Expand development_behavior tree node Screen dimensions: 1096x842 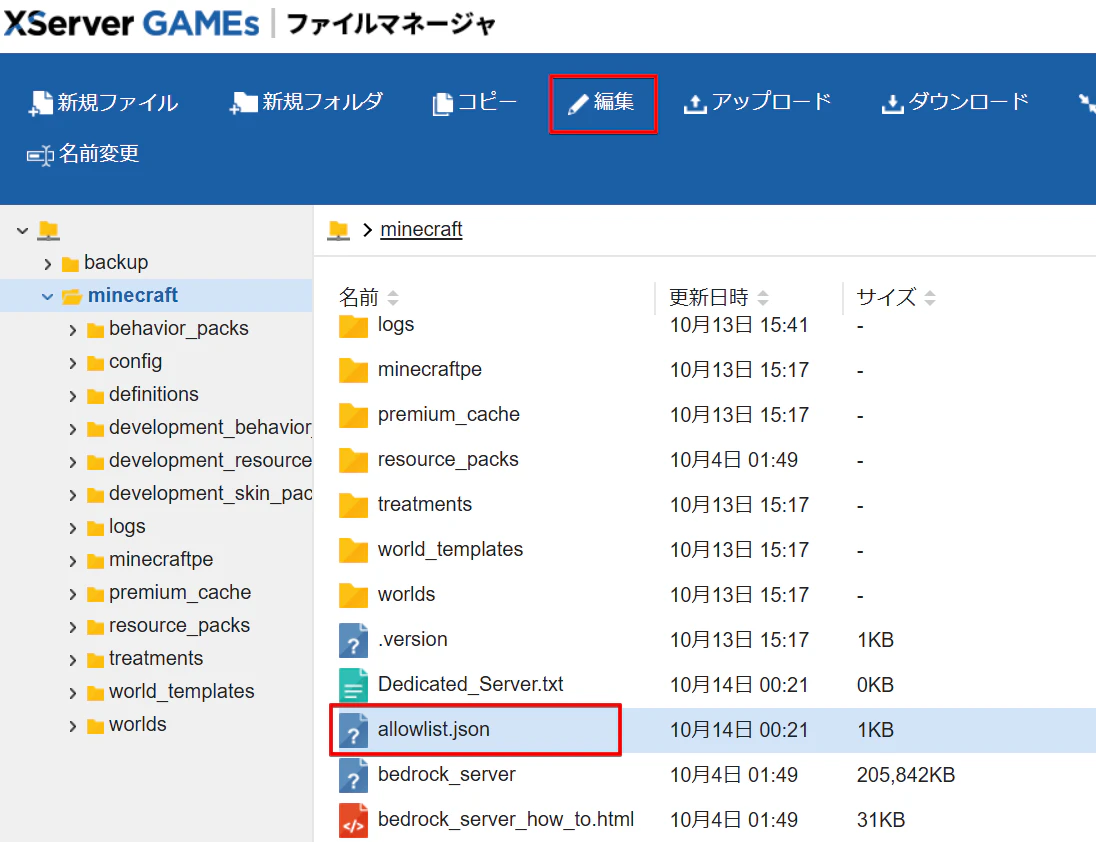pos(73,428)
